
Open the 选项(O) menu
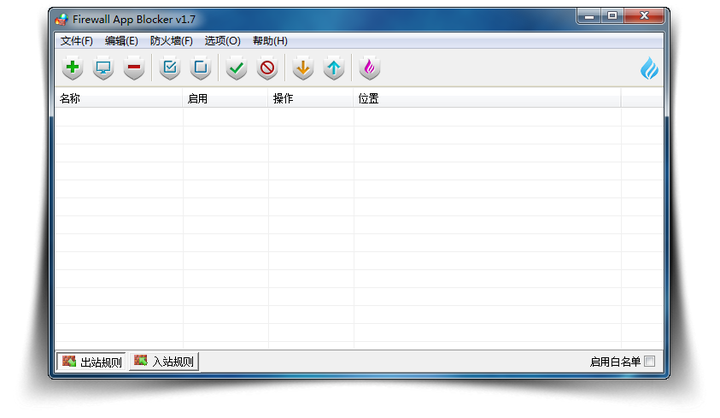pyautogui.click(x=222, y=41)
